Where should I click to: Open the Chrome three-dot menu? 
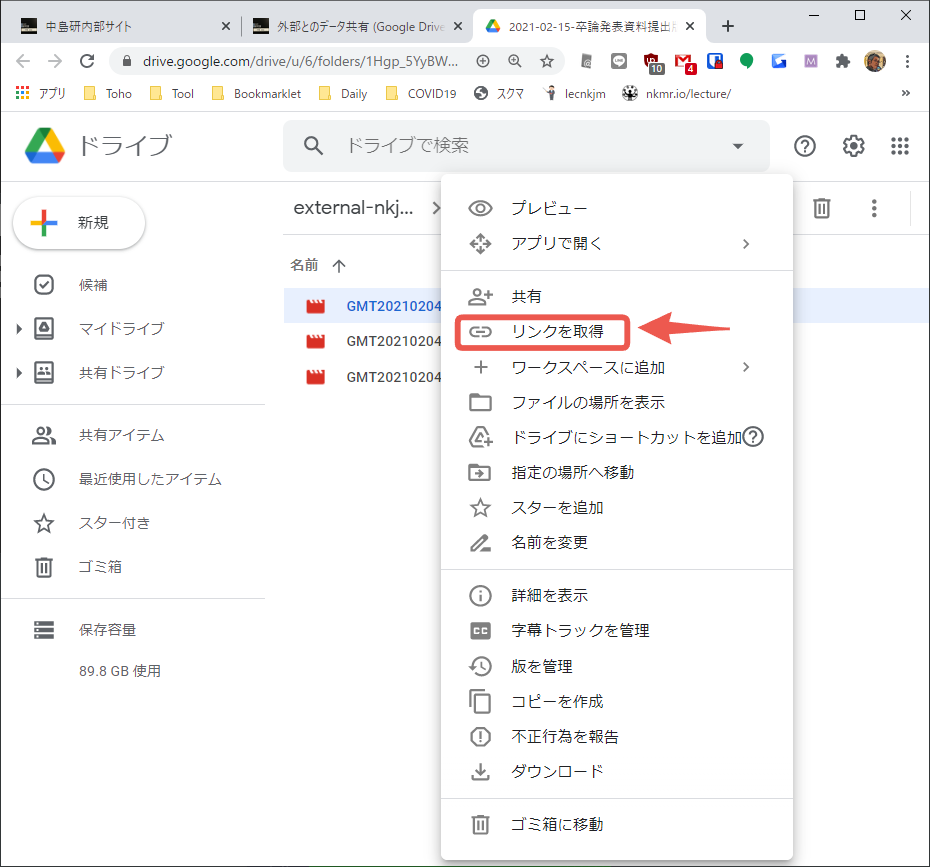click(x=907, y=60)
